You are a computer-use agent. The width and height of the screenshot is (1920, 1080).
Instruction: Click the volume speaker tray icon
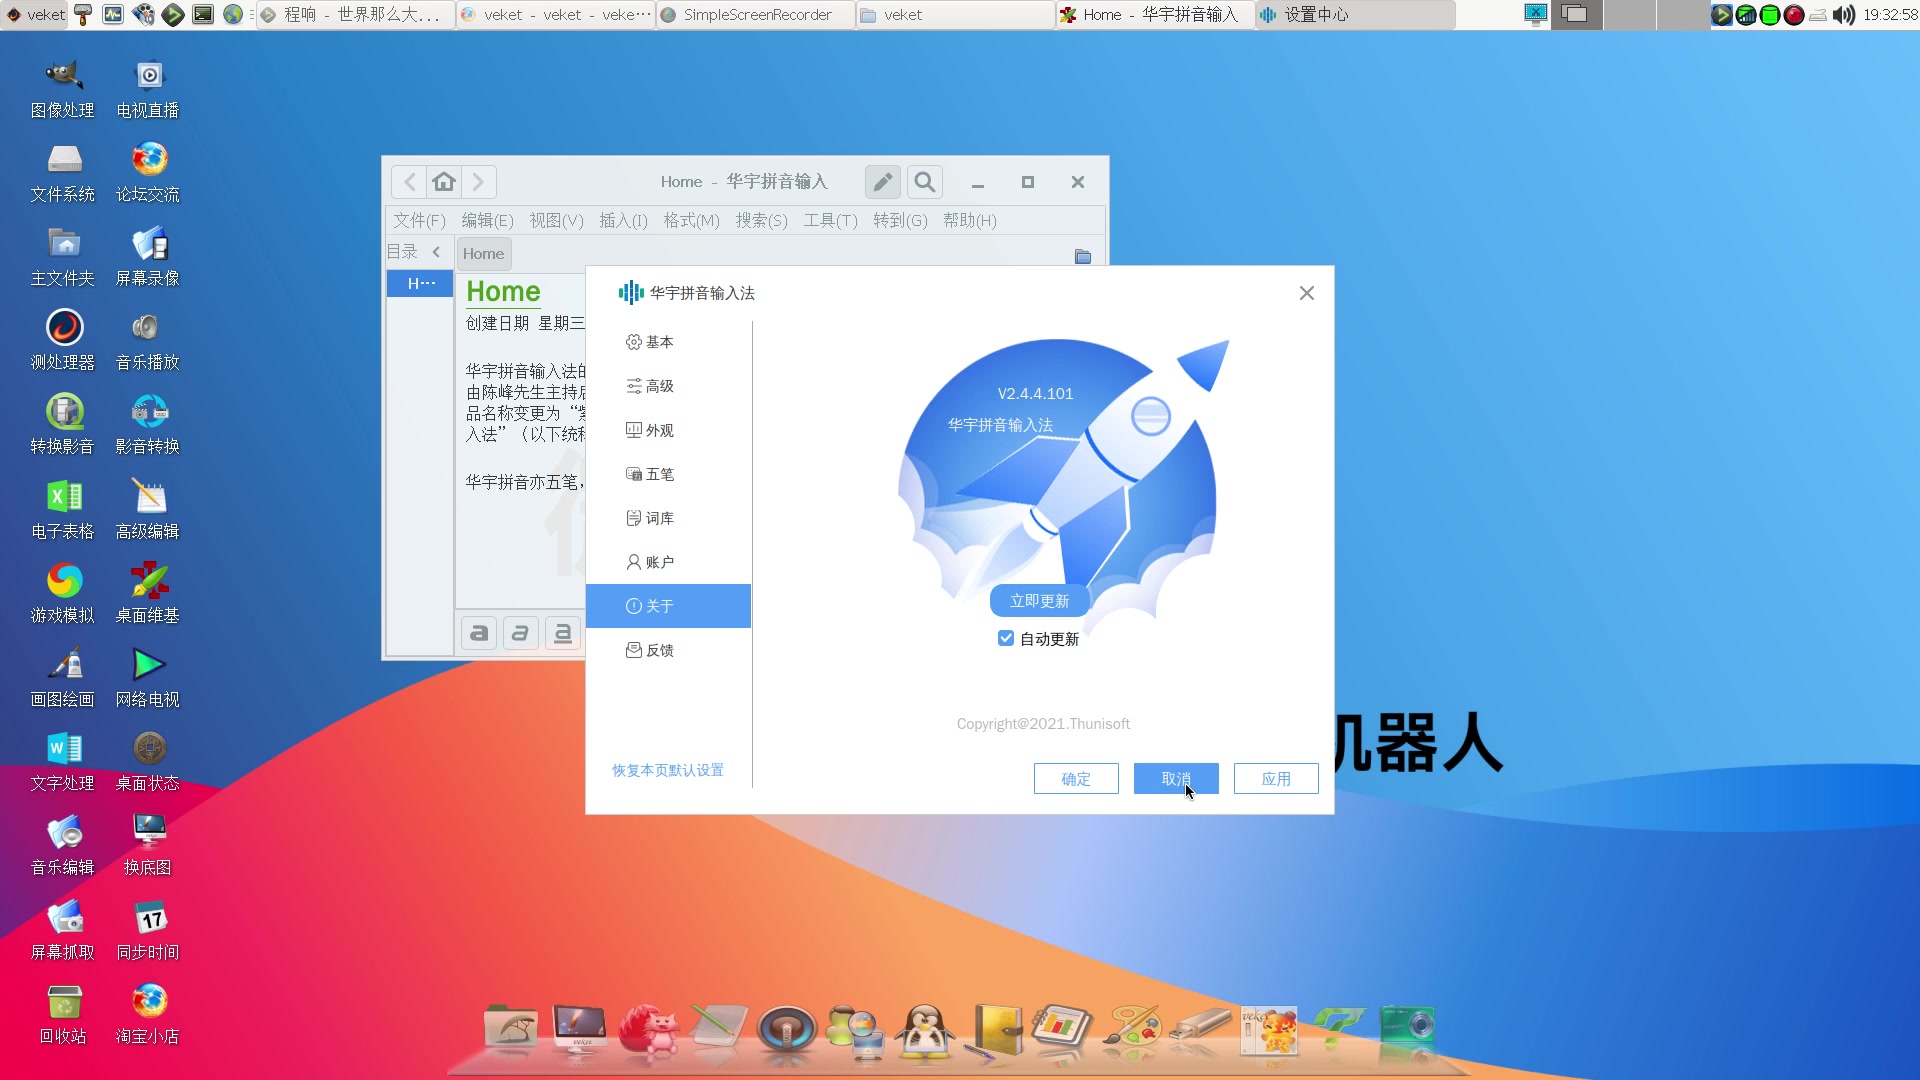pyautogui.click(x=1844, y=15)
